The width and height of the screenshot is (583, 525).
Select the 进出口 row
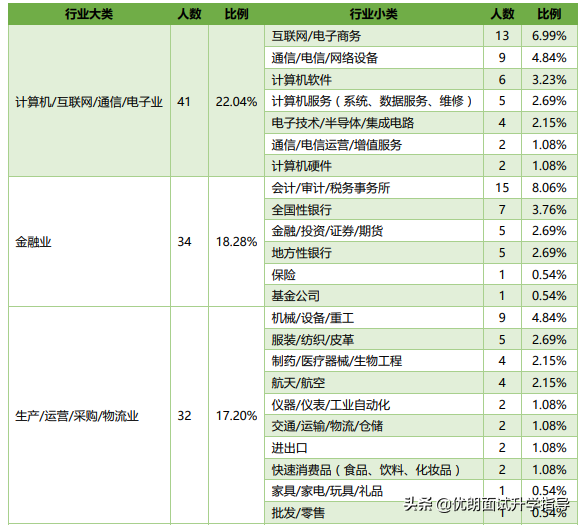[421, 448]
